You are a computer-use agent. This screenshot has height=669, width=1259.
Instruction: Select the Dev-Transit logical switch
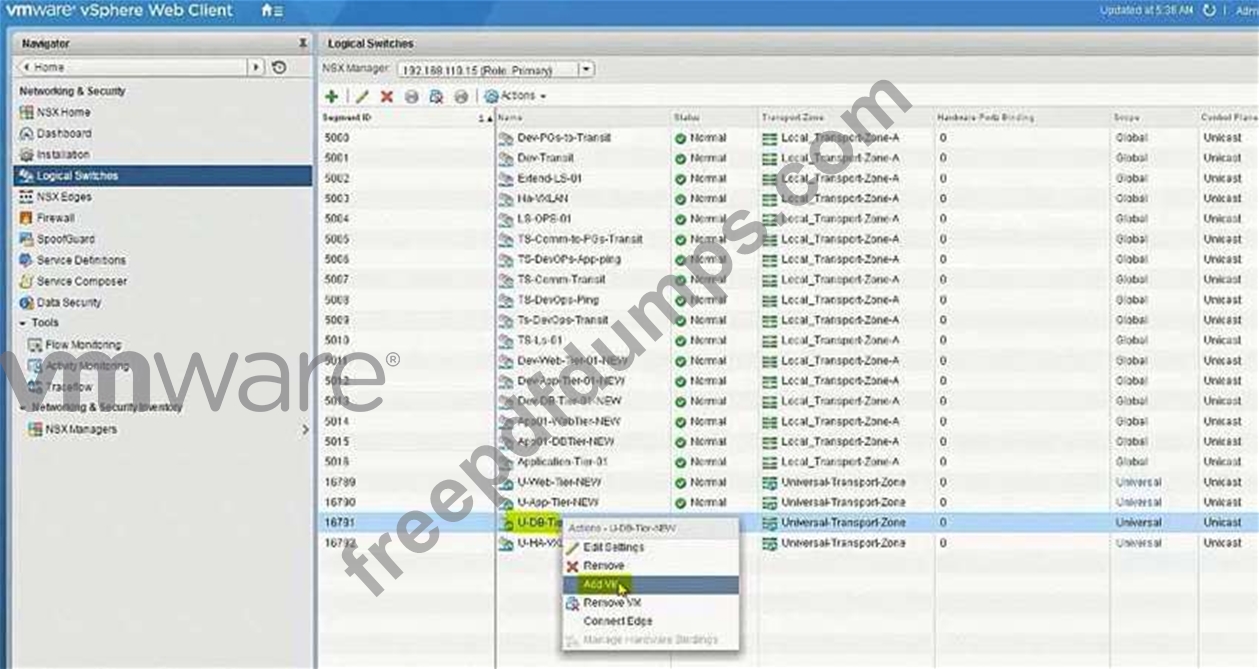[545, 158]
